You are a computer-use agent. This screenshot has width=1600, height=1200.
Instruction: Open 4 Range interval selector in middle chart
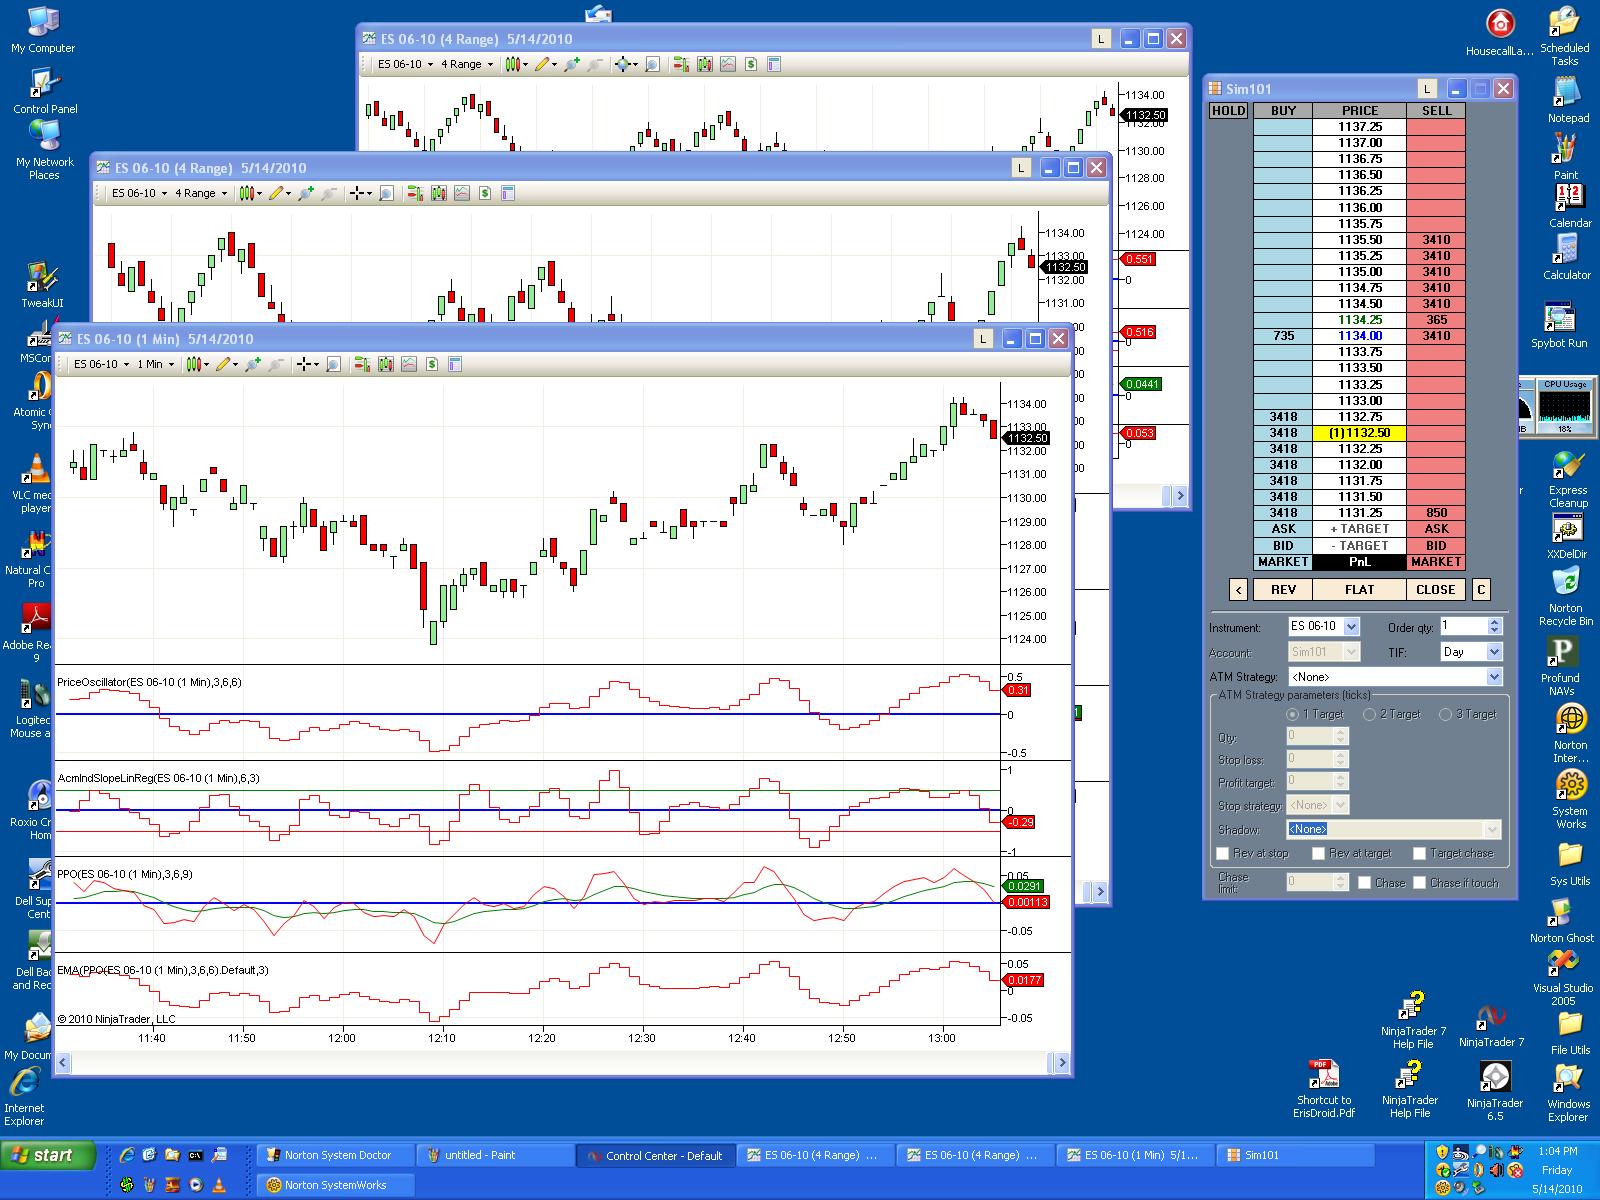click(200, 194)
